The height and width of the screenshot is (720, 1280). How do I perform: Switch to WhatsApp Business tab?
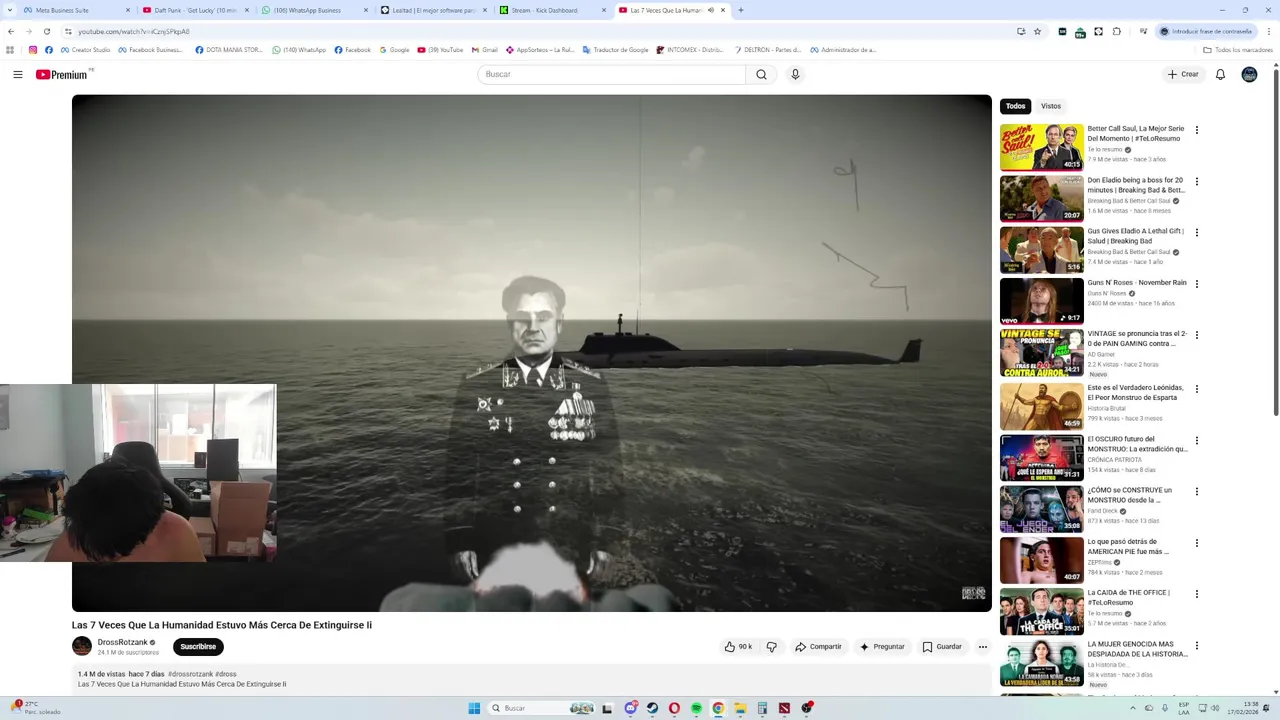(313, 10)
